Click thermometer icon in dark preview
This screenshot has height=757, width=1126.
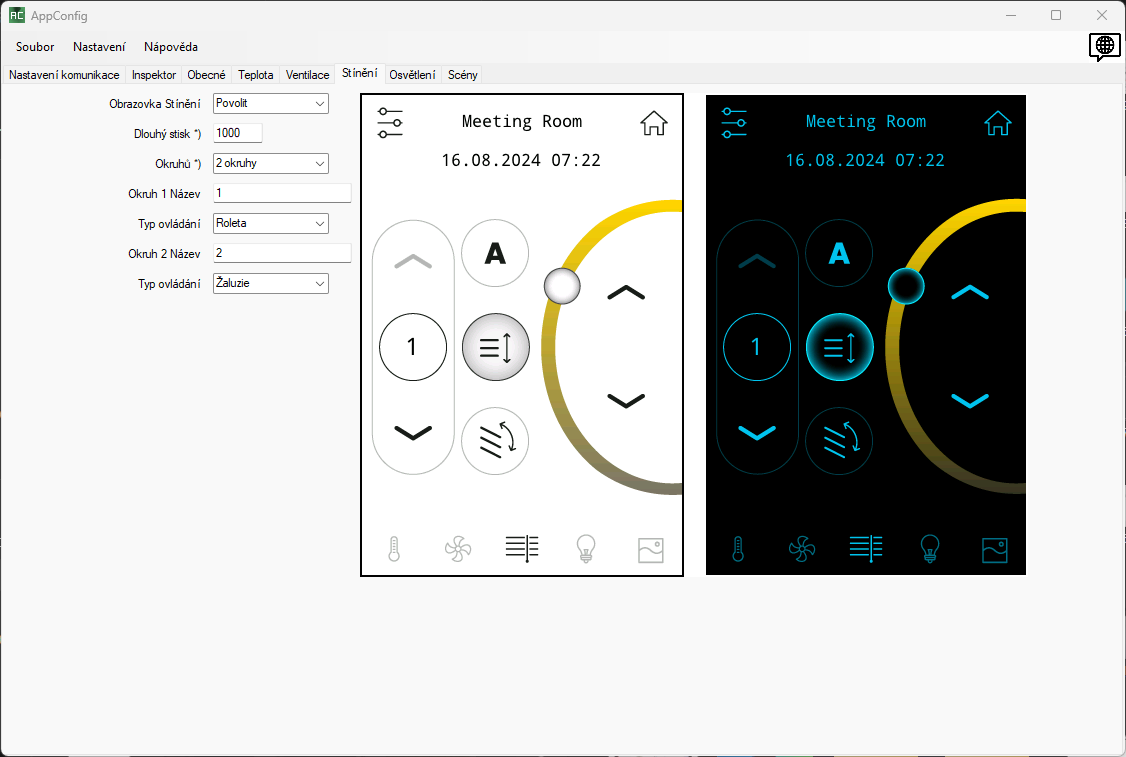pos(738,549)
